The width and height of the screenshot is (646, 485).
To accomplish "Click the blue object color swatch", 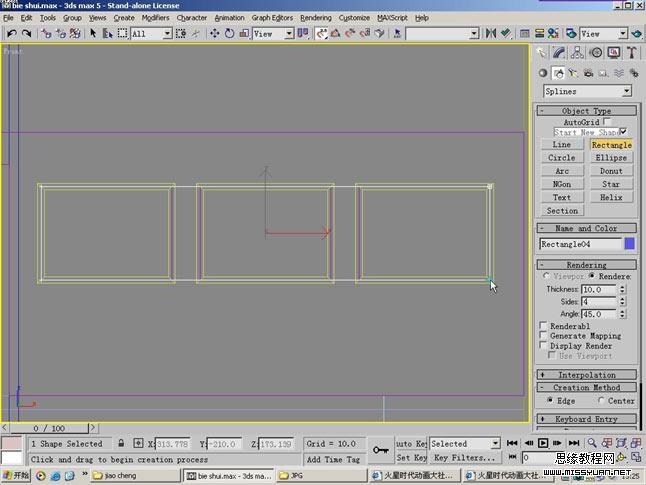I will [630, 244].
